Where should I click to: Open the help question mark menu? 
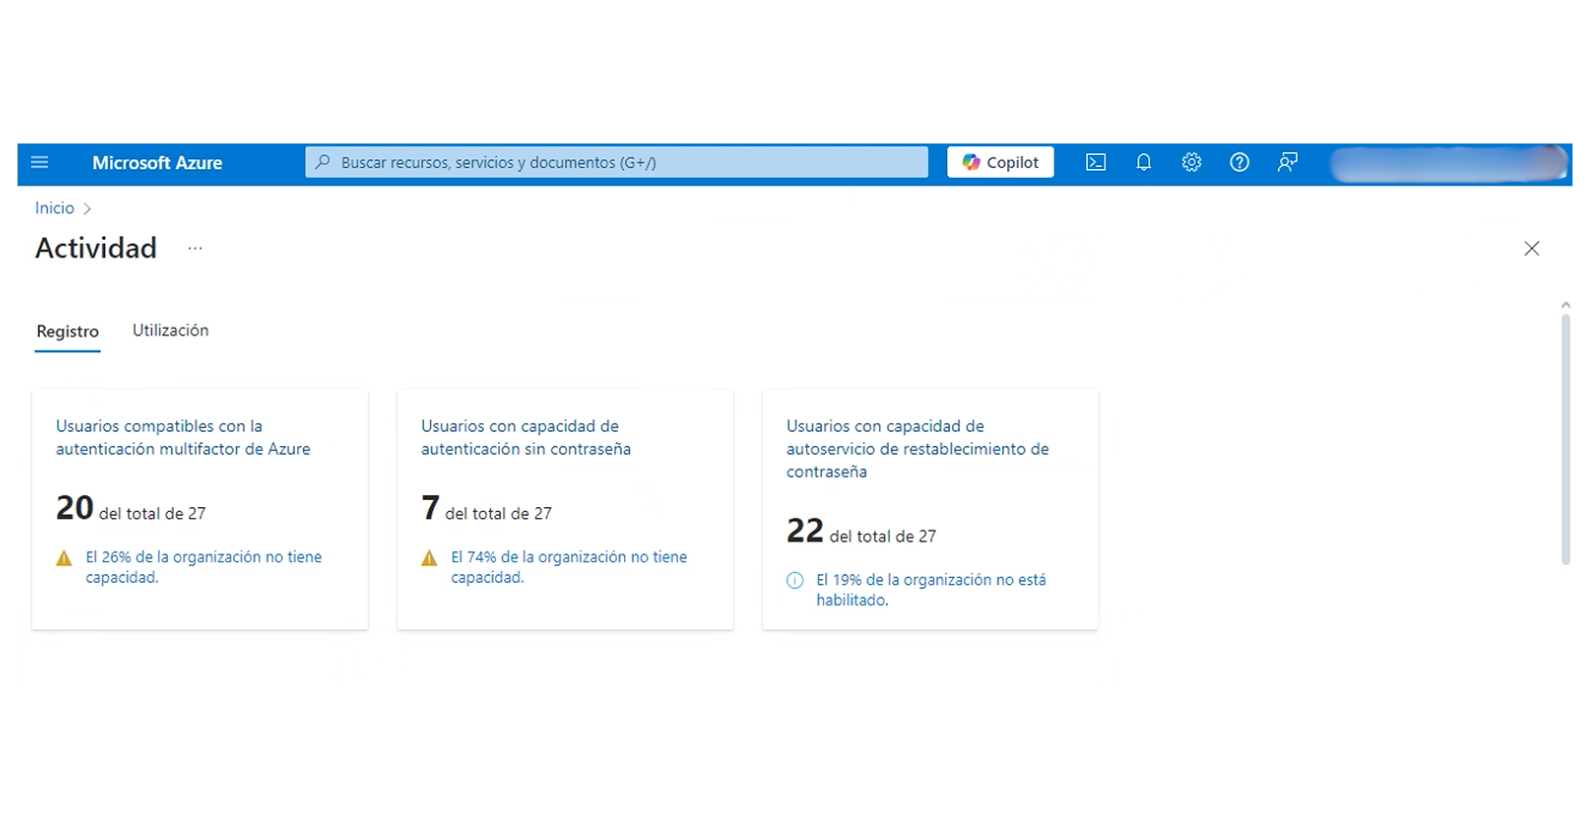pyautogui.click(x=1239, y=162)
